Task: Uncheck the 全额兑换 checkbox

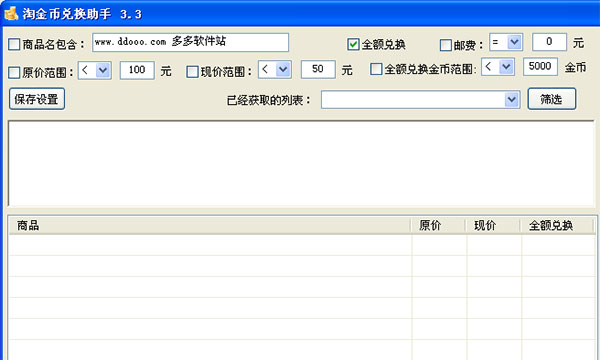Action: pos(353,44)
